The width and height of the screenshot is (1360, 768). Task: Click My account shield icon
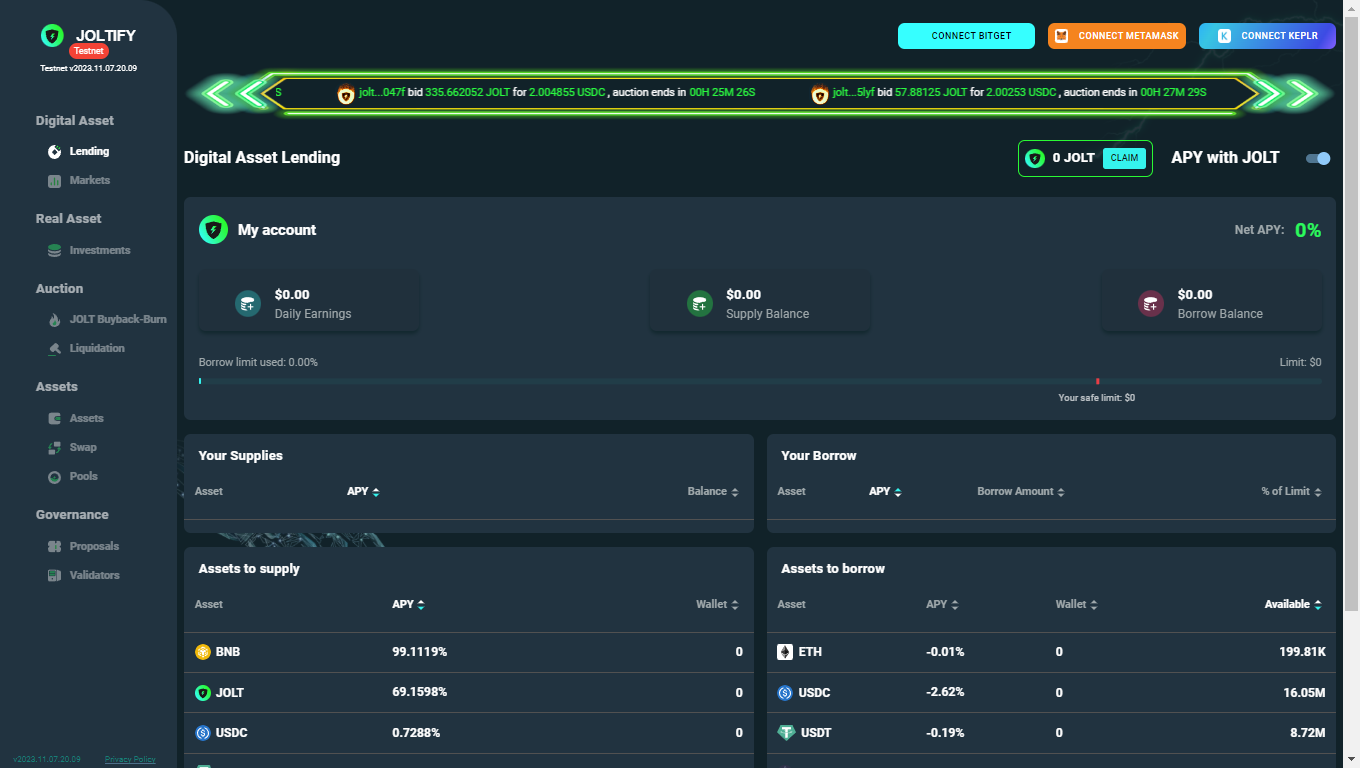(213, 230)
